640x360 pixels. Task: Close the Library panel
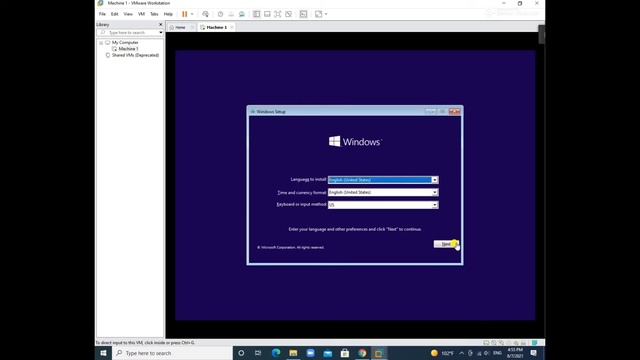(160, 24)
